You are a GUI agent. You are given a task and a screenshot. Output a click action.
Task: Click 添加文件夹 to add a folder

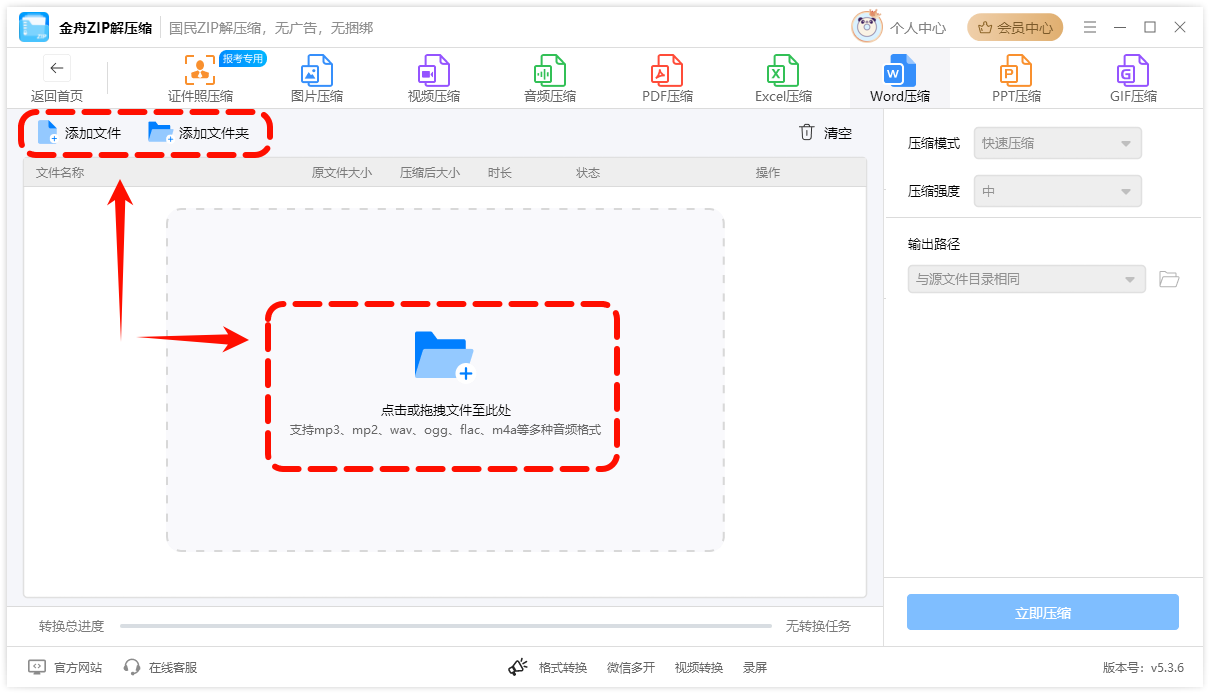pos(199,133)
